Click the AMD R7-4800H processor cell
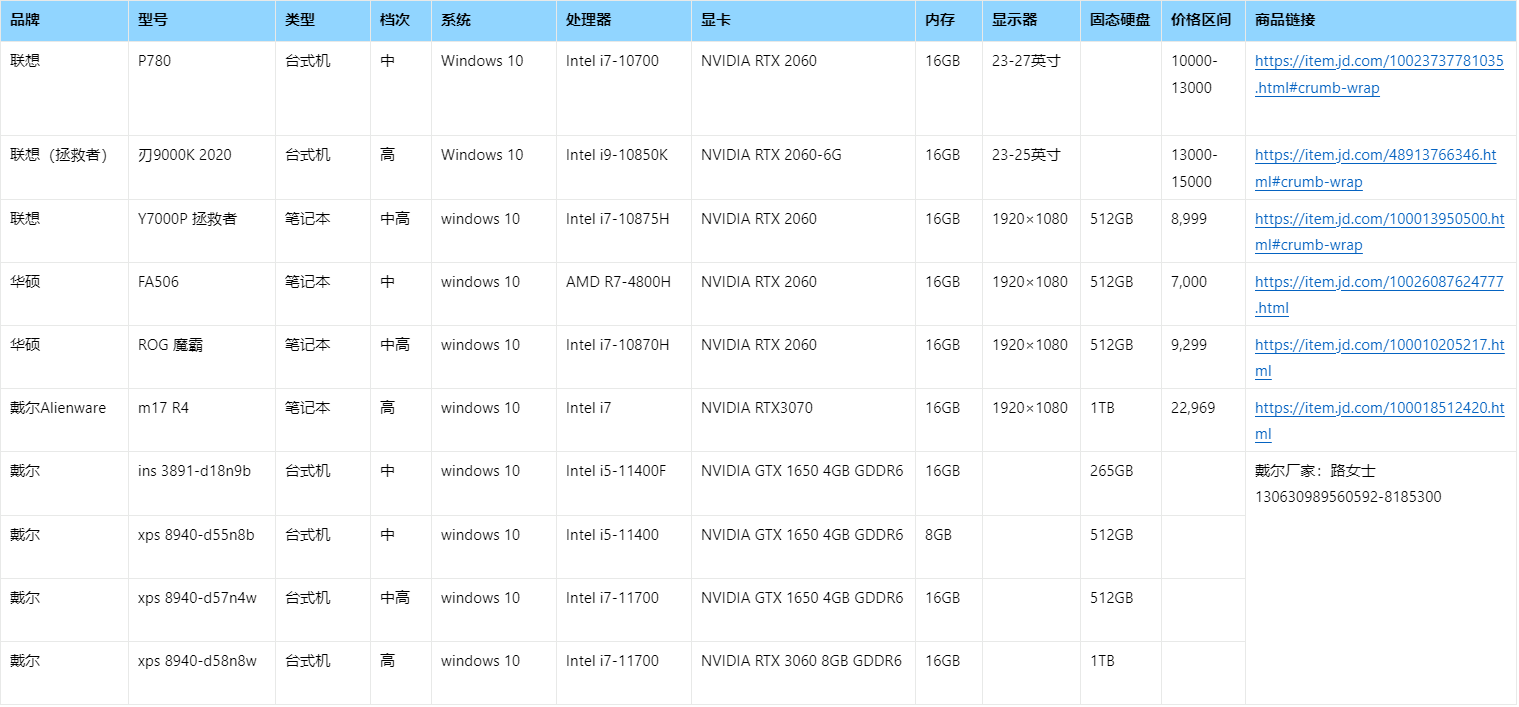The width and height of the screenshot is (1519, 707). (618, 282)
